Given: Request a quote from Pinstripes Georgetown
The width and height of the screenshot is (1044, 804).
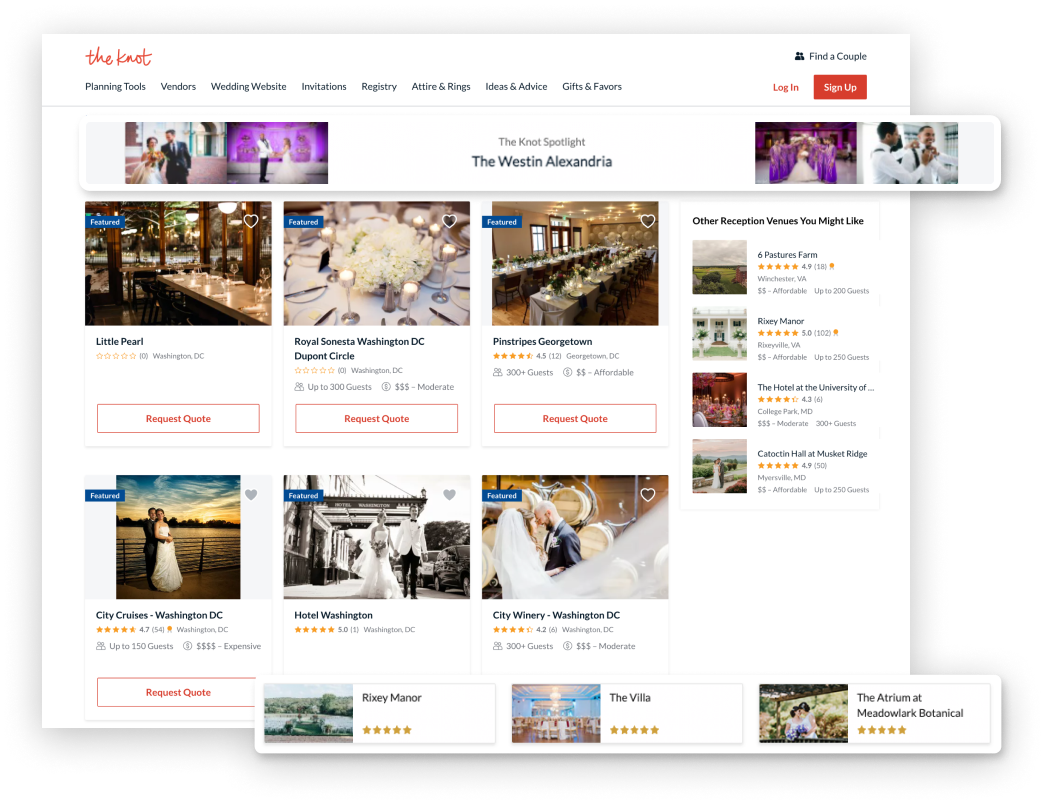Looking at the screenshot, I should [575, 419].
